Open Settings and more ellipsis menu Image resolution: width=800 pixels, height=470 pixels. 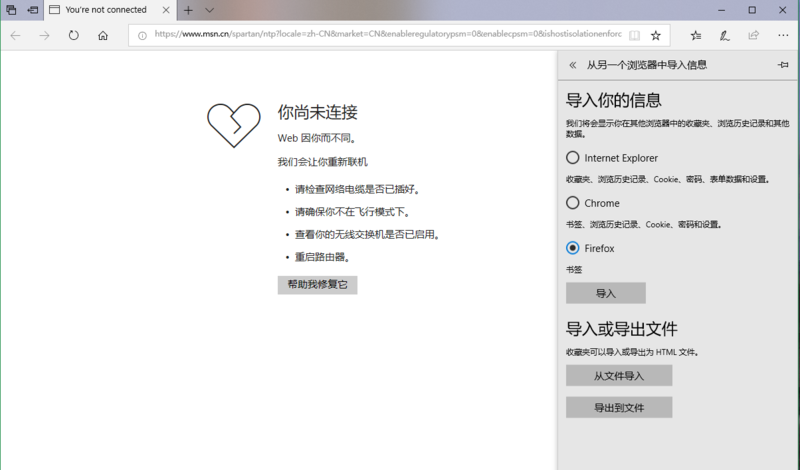pyautogui.click(x=783, y=35)
